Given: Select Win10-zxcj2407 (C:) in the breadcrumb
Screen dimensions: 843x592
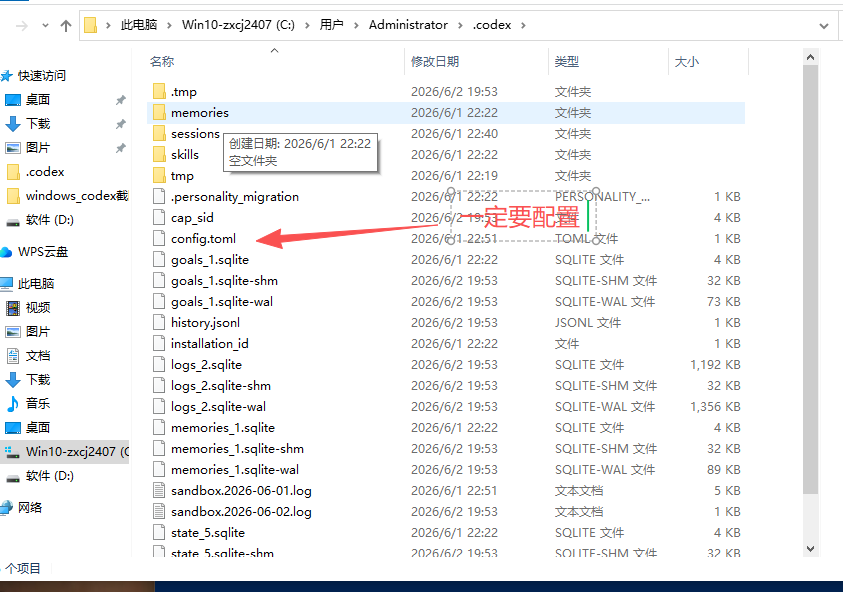Looking at the screenshot, I should [238, 25].
